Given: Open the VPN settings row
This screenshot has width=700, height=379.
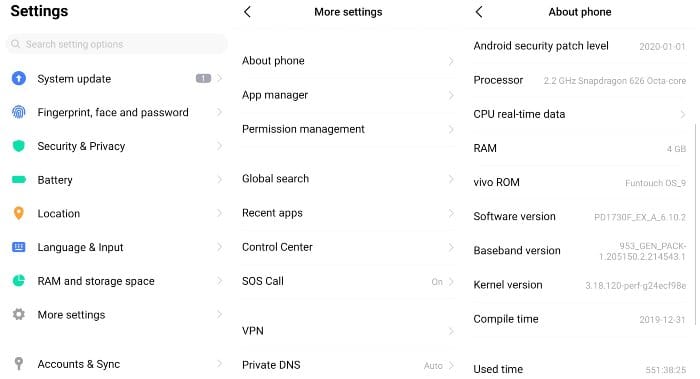Looking at the screenshot, I should pos(348,331).
